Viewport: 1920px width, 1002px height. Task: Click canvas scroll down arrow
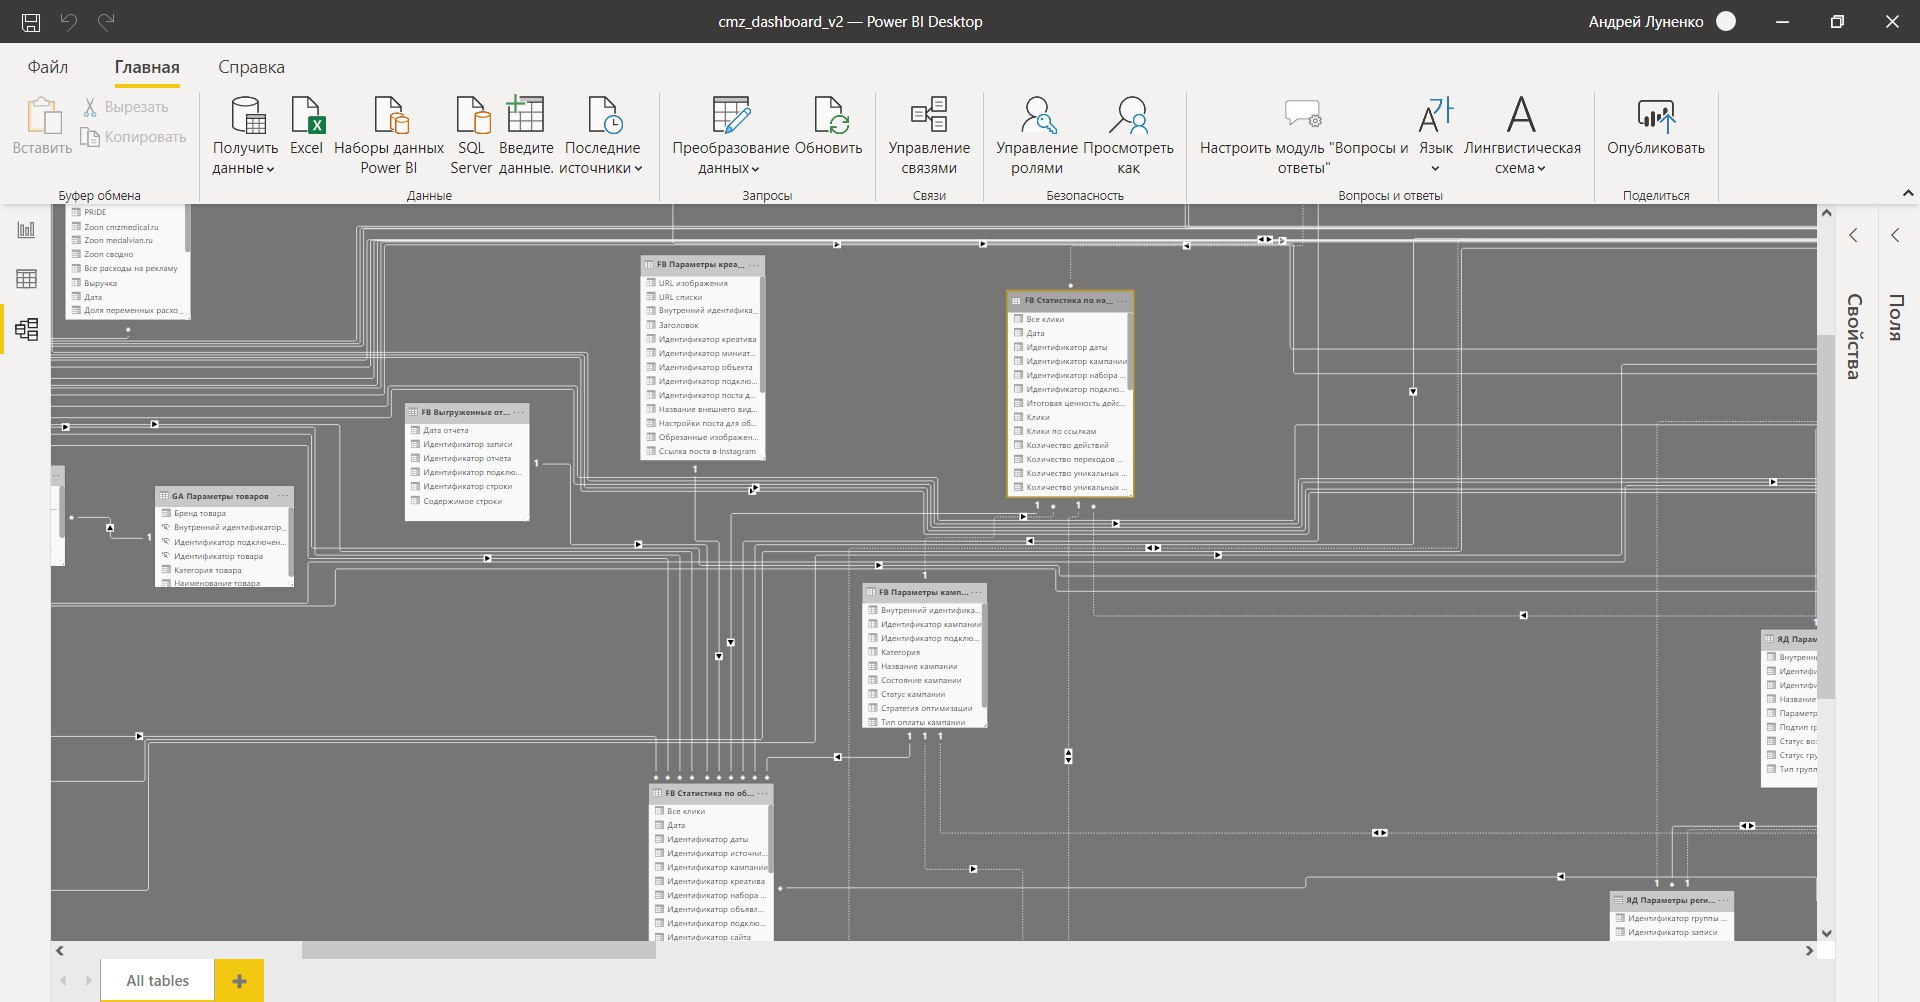1826,933
